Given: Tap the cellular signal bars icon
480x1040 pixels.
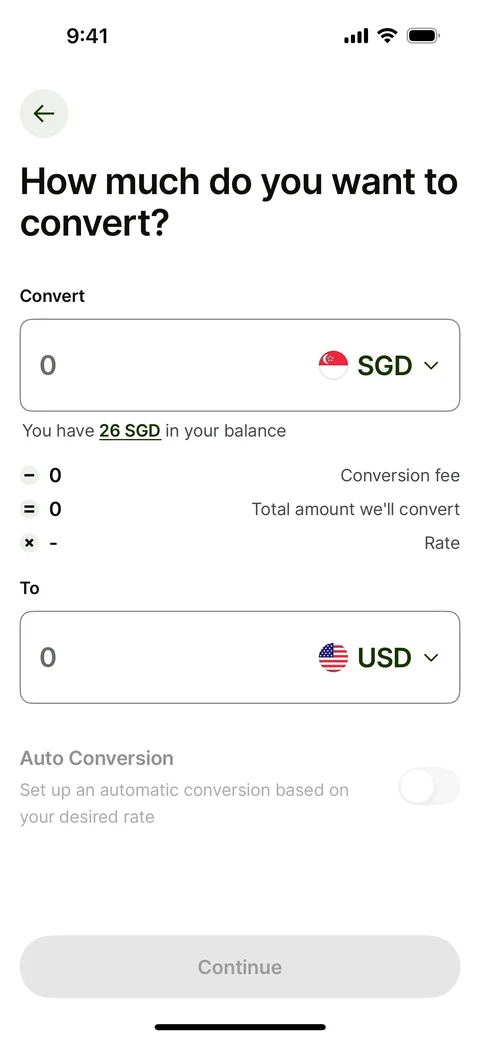Looking at the screenshot, I should click(x=356, y=36).
